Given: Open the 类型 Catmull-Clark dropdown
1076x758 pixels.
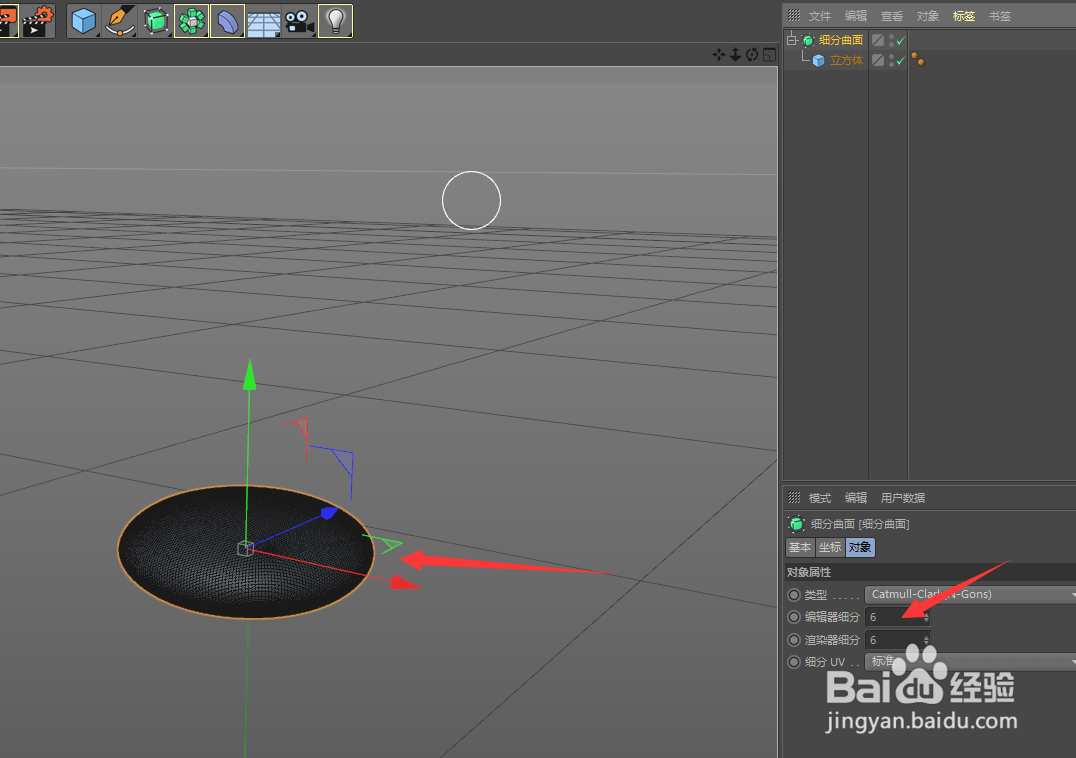Looking at the screenshot, I should coord(970,594).
